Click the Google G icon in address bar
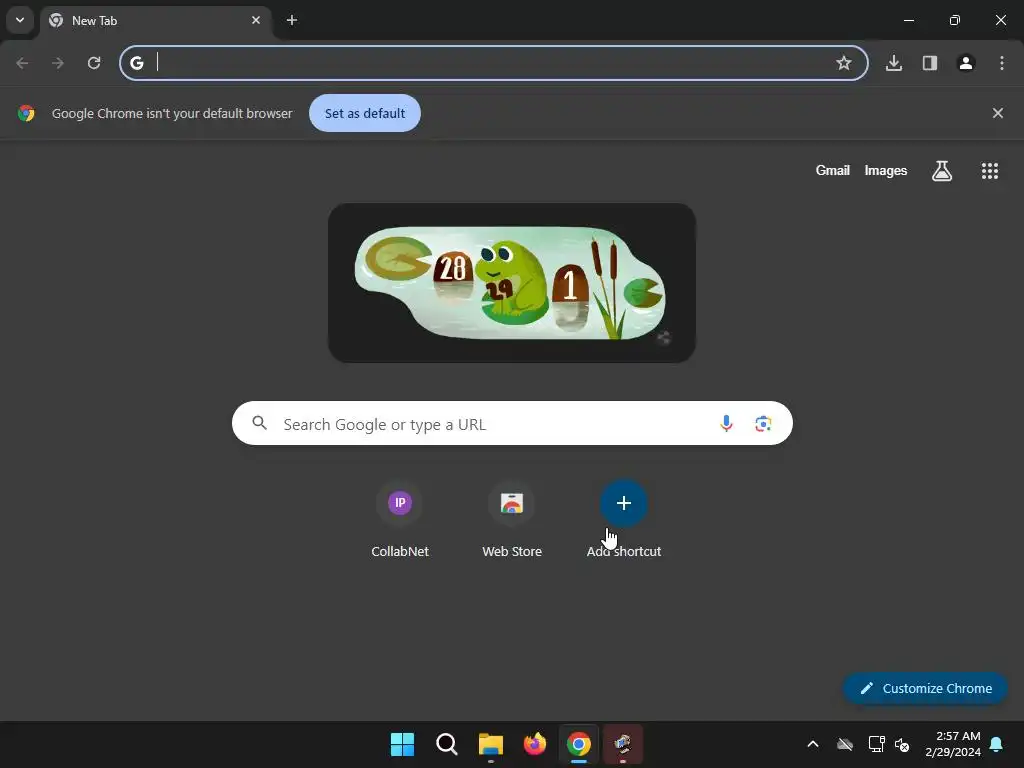 click(x=136, y=63)
